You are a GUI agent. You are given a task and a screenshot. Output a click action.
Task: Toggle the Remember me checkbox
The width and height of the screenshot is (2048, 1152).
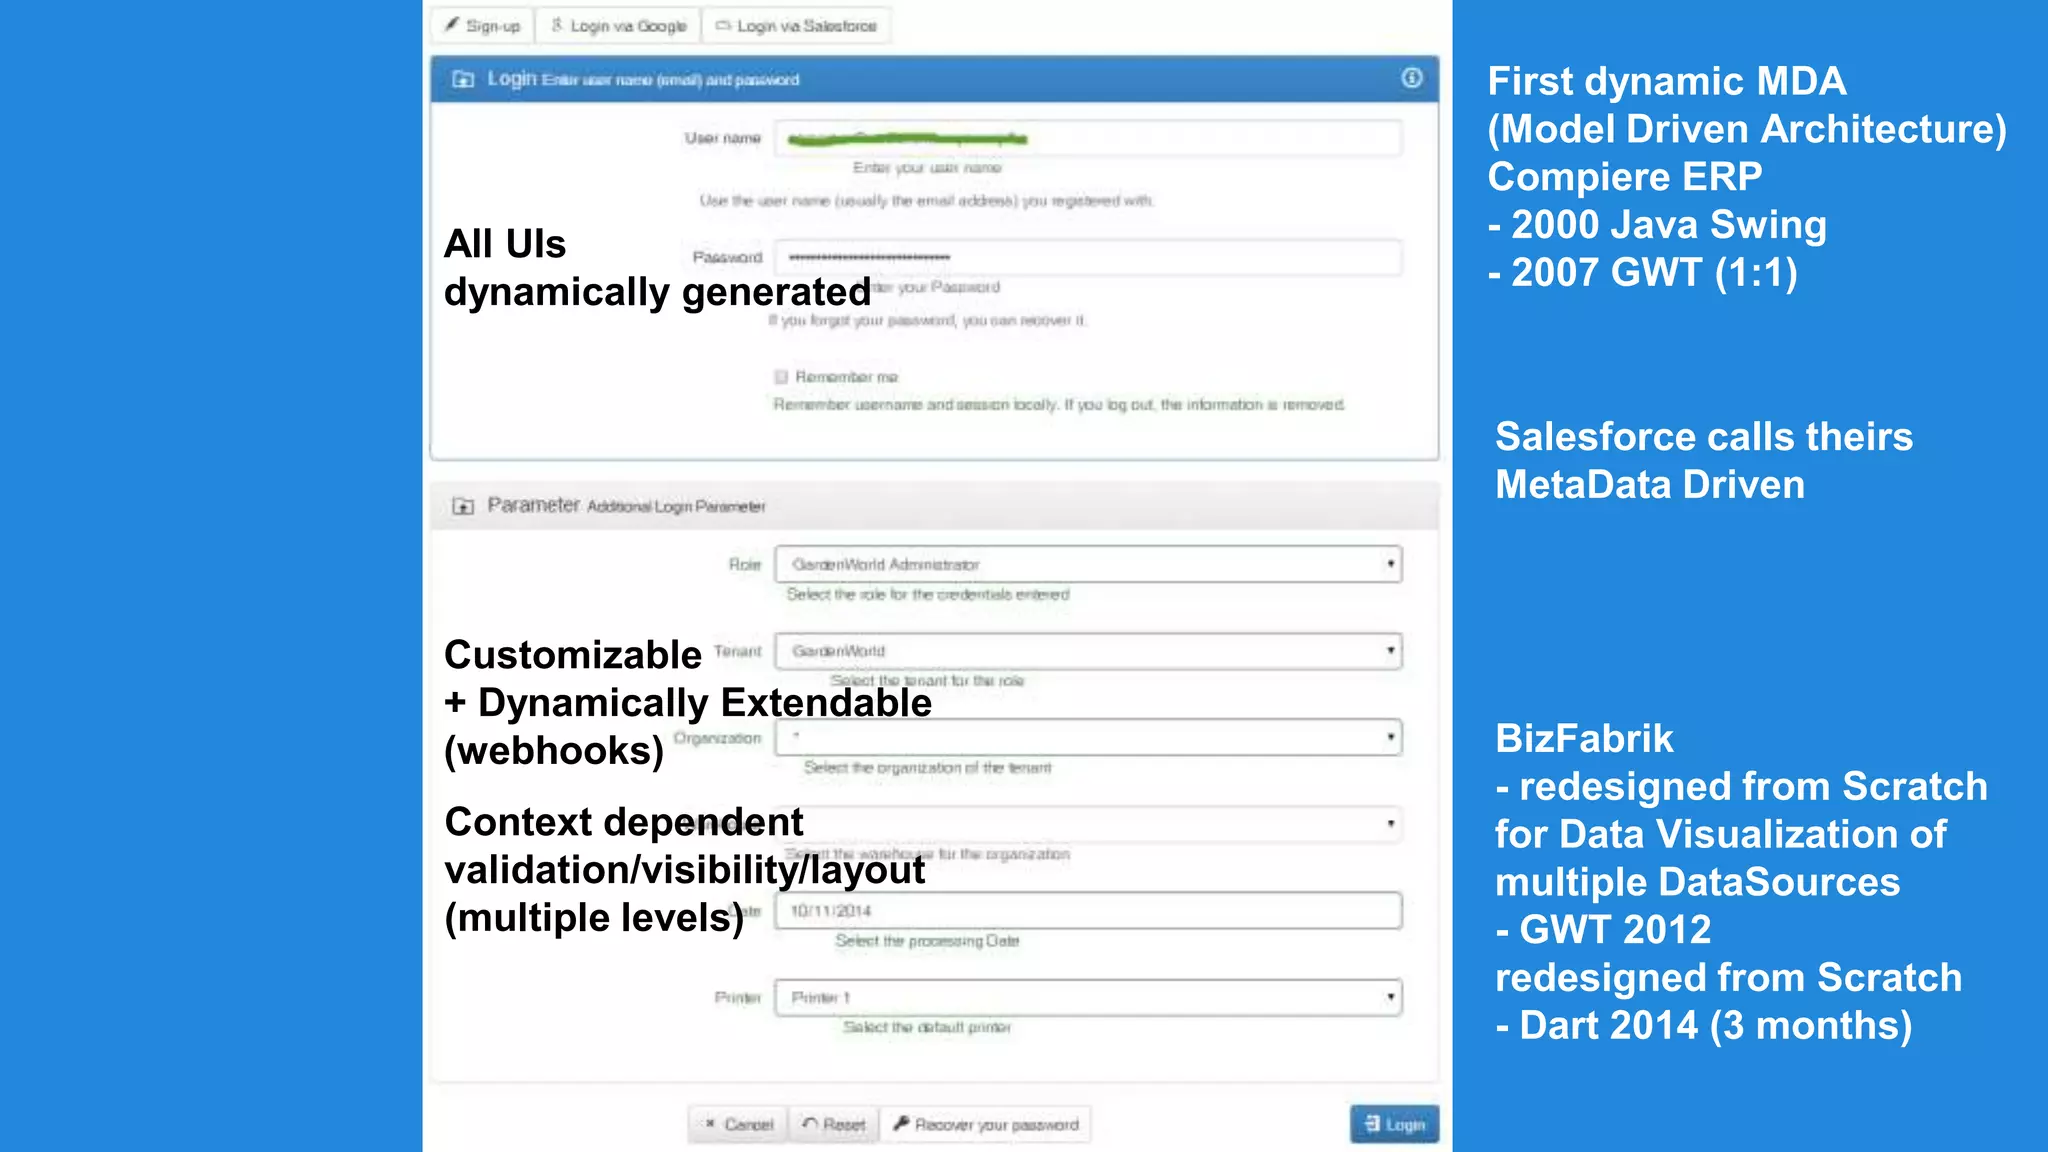tap(781, 377)
